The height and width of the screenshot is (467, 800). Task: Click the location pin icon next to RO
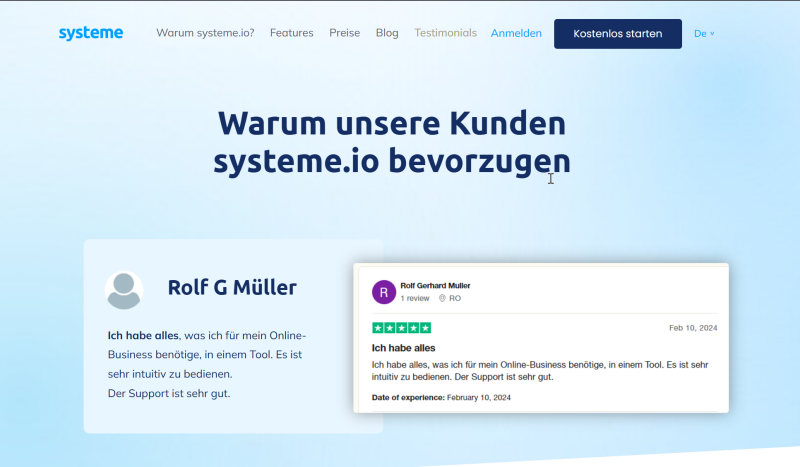pyautogui.click(x=442, y=298)
